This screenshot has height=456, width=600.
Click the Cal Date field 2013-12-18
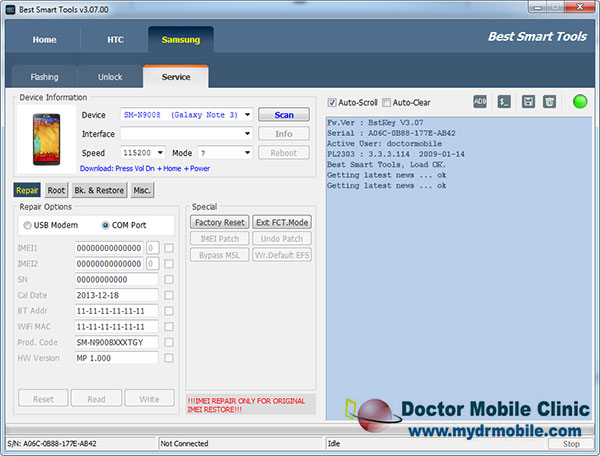(116, 295)
